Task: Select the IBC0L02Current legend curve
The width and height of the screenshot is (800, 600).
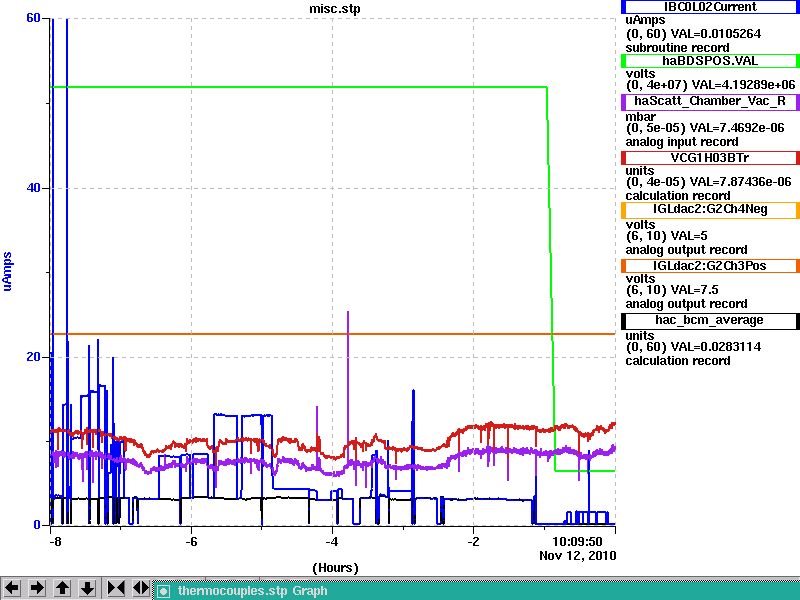Action: pyautogui.click(x=710, y=7)
